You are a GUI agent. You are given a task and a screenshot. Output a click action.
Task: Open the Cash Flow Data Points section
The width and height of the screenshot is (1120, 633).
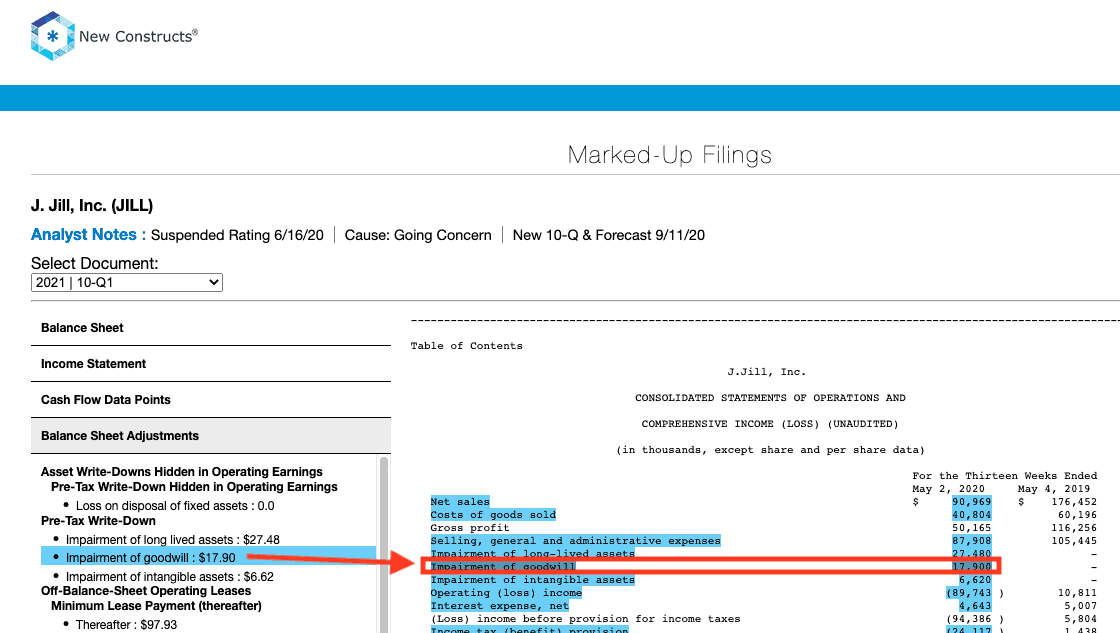coord(211,400)
